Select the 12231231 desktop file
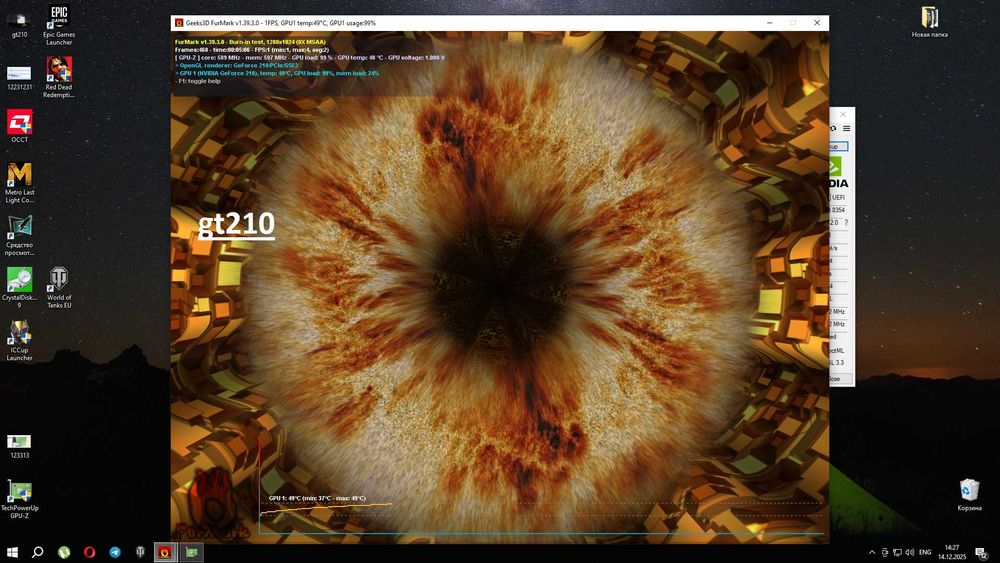The width and height of the screenshot is (1000, 563). pyautogui.click(x=19, y=78)
